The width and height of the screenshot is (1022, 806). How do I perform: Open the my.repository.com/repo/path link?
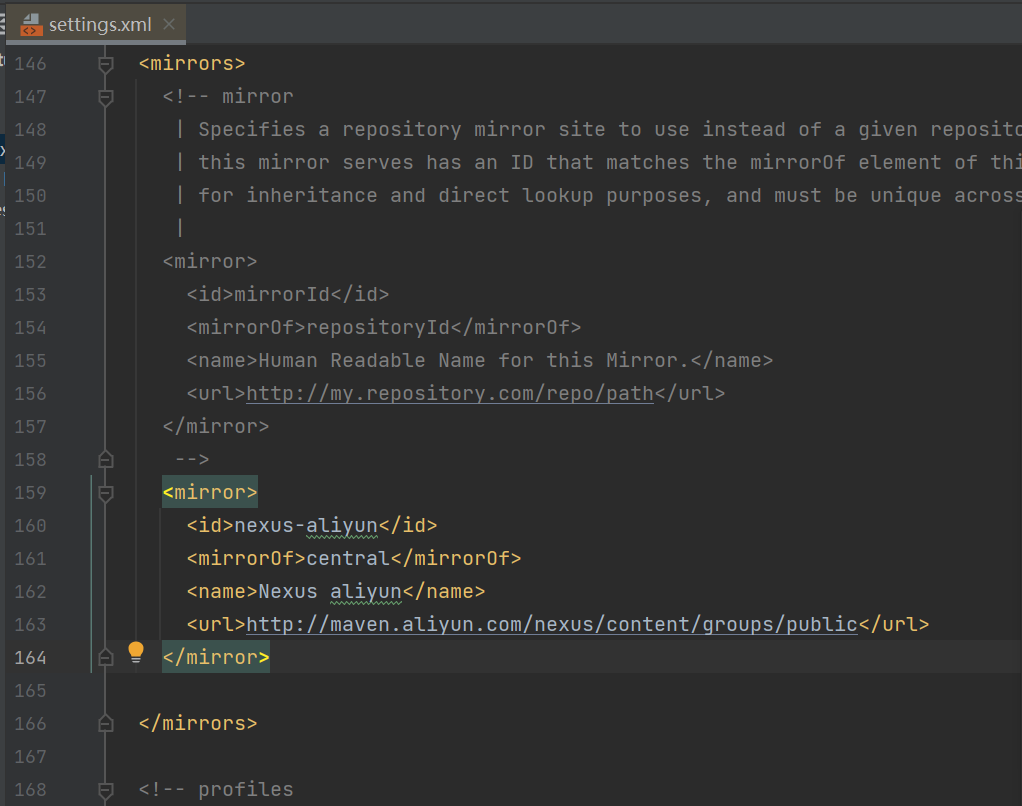click(x=449, y=394)
